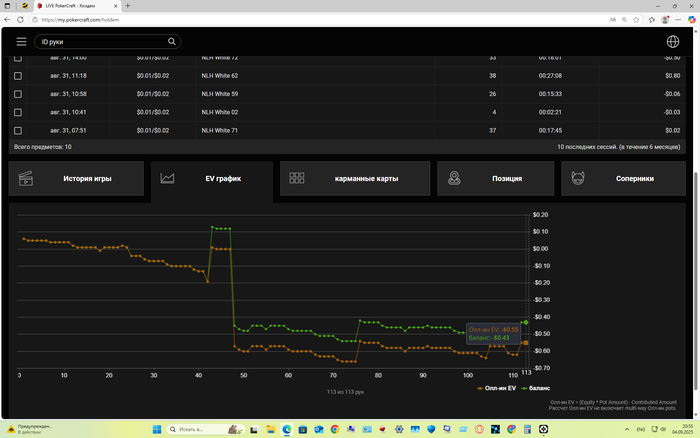Go back with browser back arrow

[7, 20]
